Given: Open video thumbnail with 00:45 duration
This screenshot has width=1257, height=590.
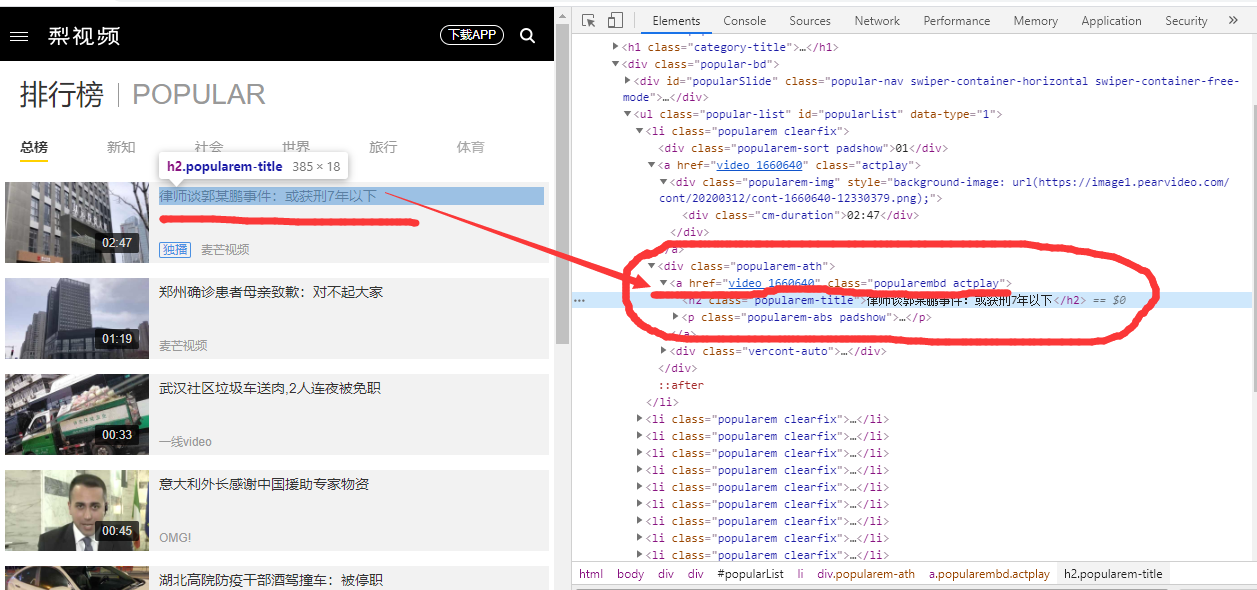Looking at the screenshot, I should (77, 510).
